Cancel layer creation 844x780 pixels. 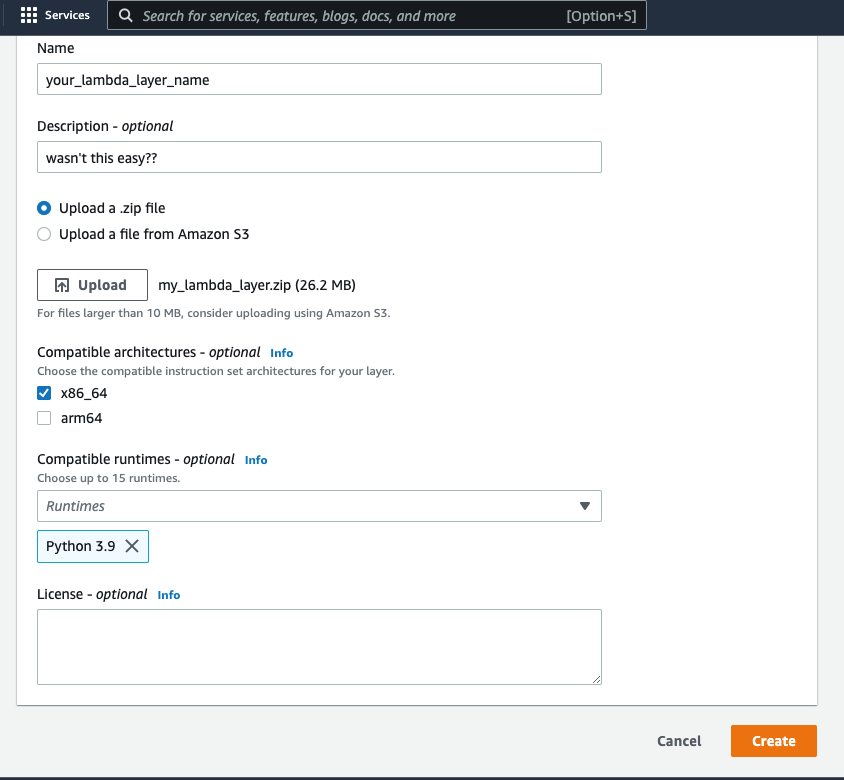pos(679,741)
